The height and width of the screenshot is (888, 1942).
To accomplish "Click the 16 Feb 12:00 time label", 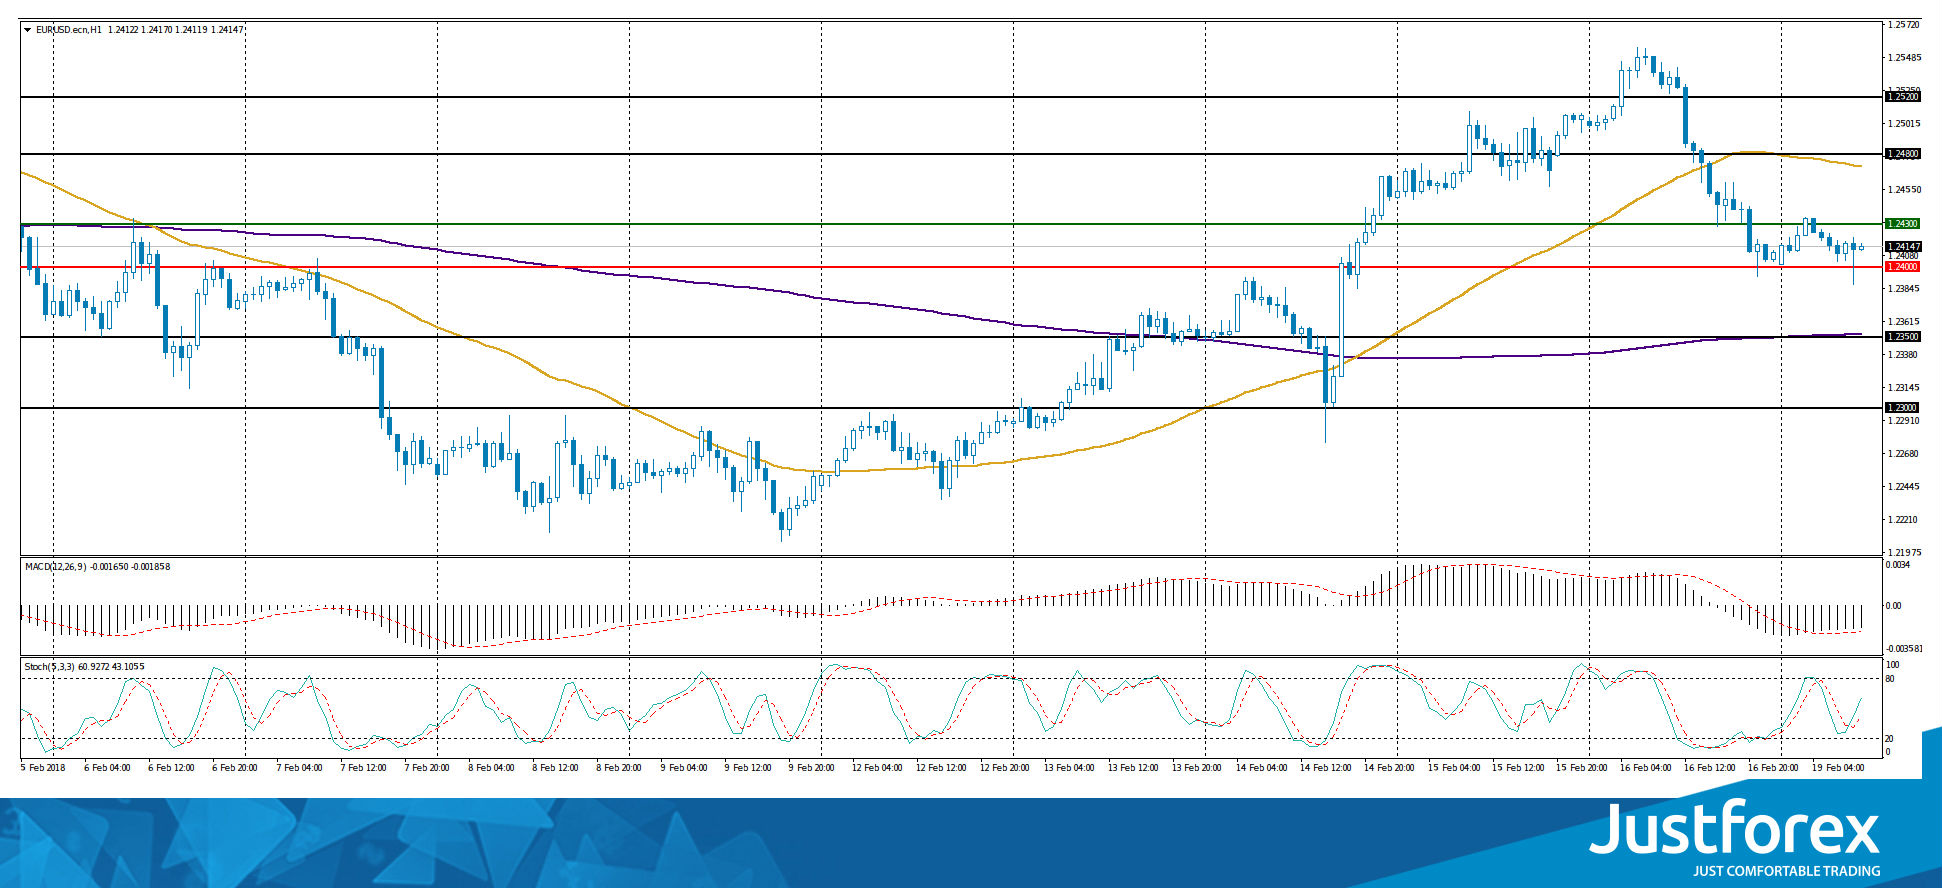I will 1709,768.
